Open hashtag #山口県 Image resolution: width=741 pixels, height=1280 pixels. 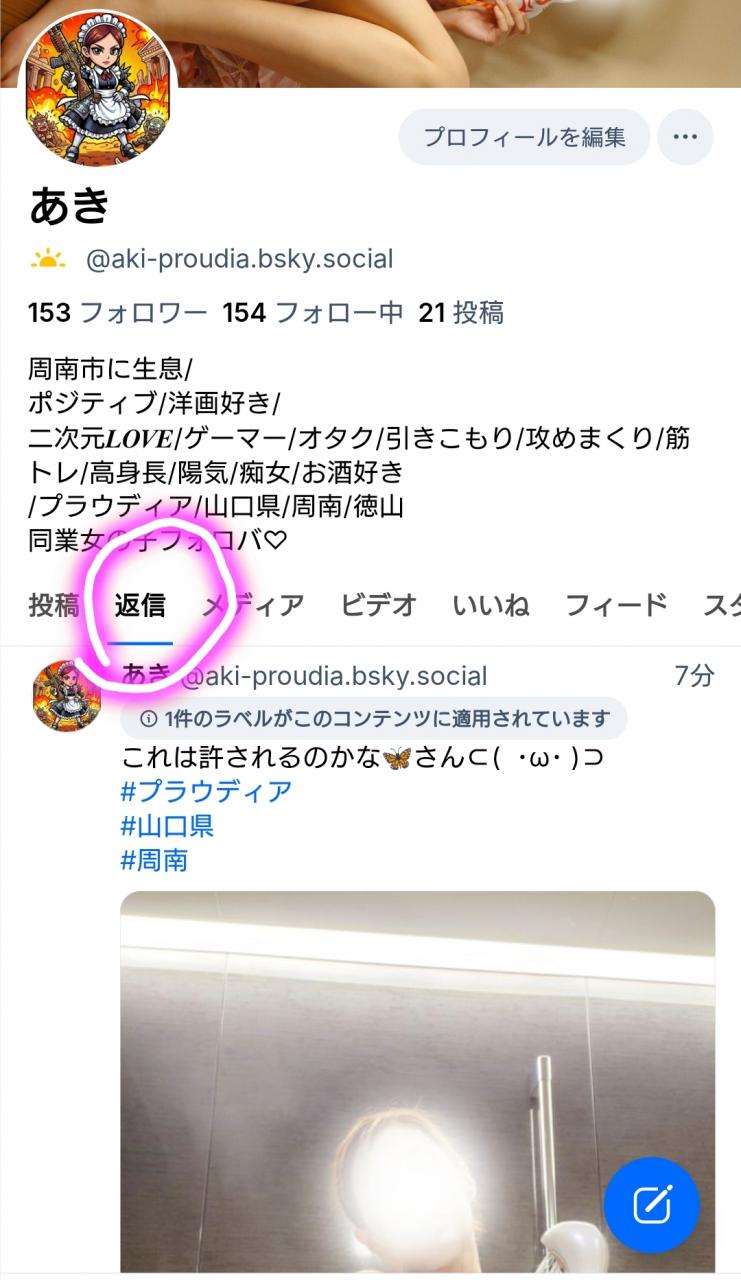click(167, 826)
